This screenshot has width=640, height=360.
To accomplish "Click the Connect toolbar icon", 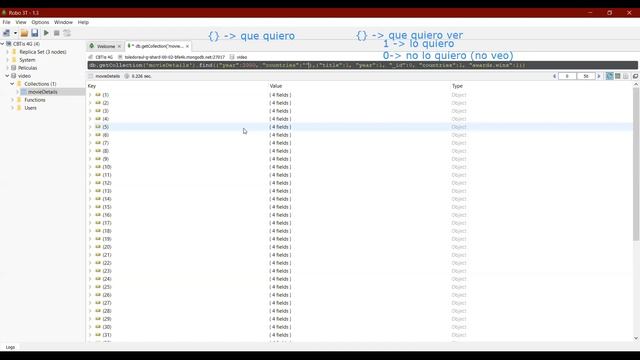I will pyautogui.click(x=7, y=33).
